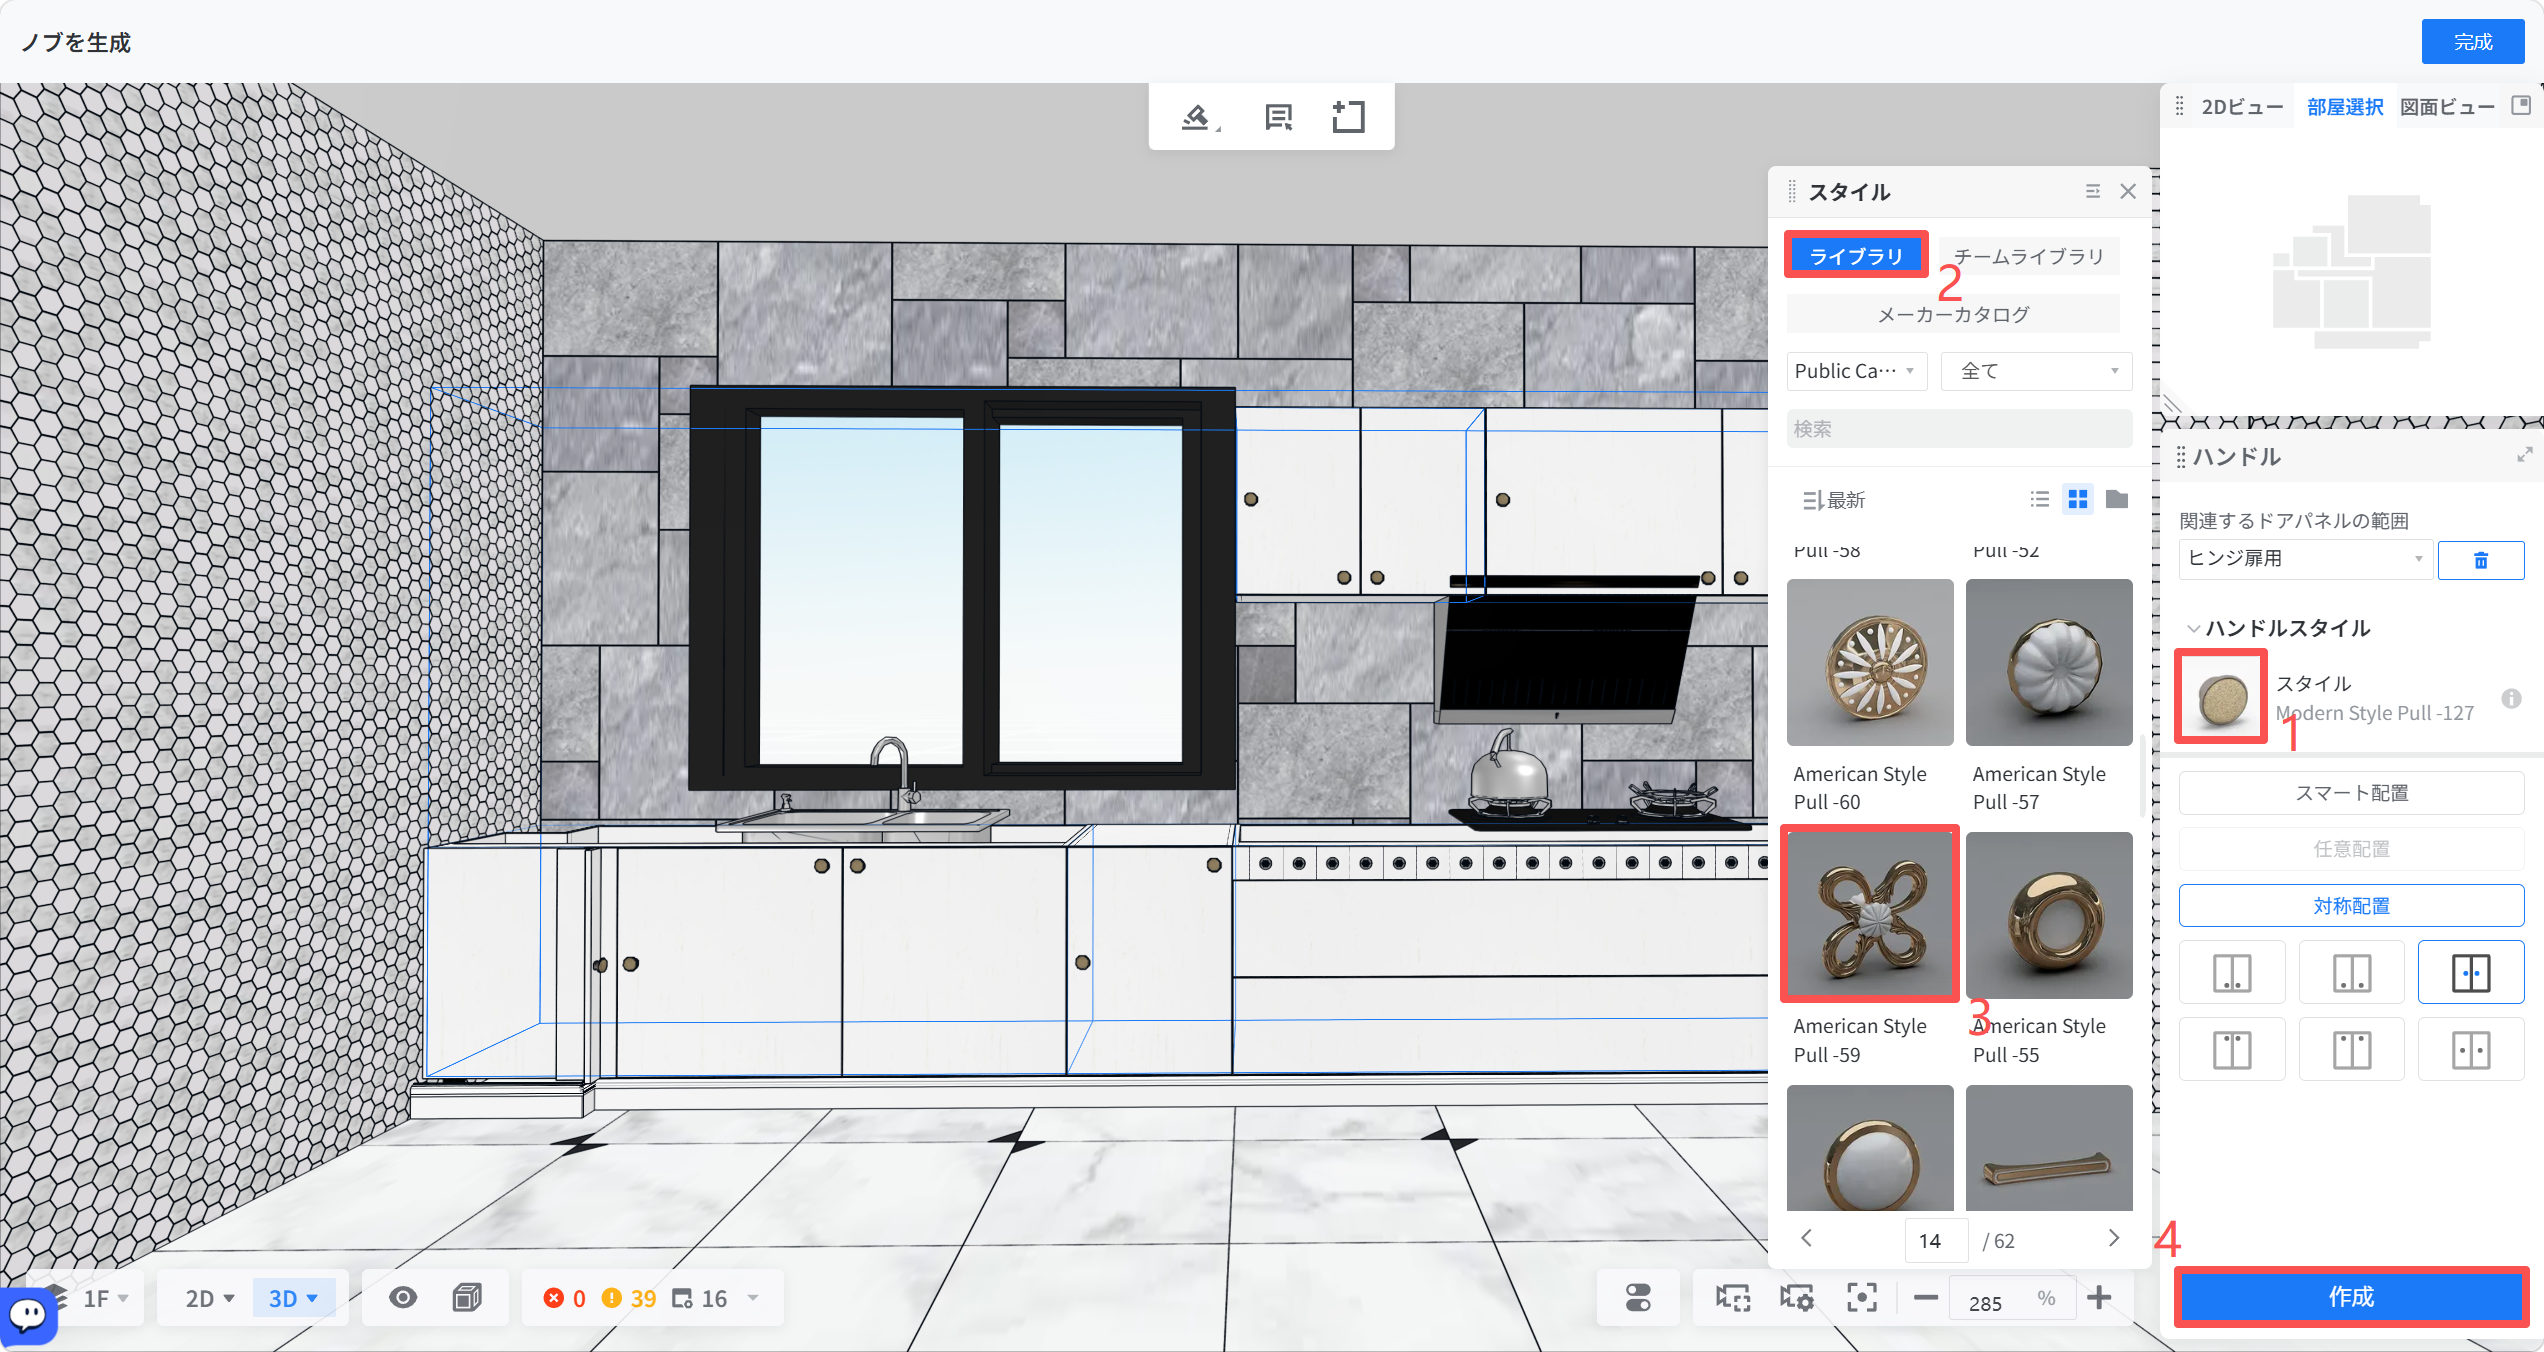Expand the issues status dropdown arrow

[754, 1298]
